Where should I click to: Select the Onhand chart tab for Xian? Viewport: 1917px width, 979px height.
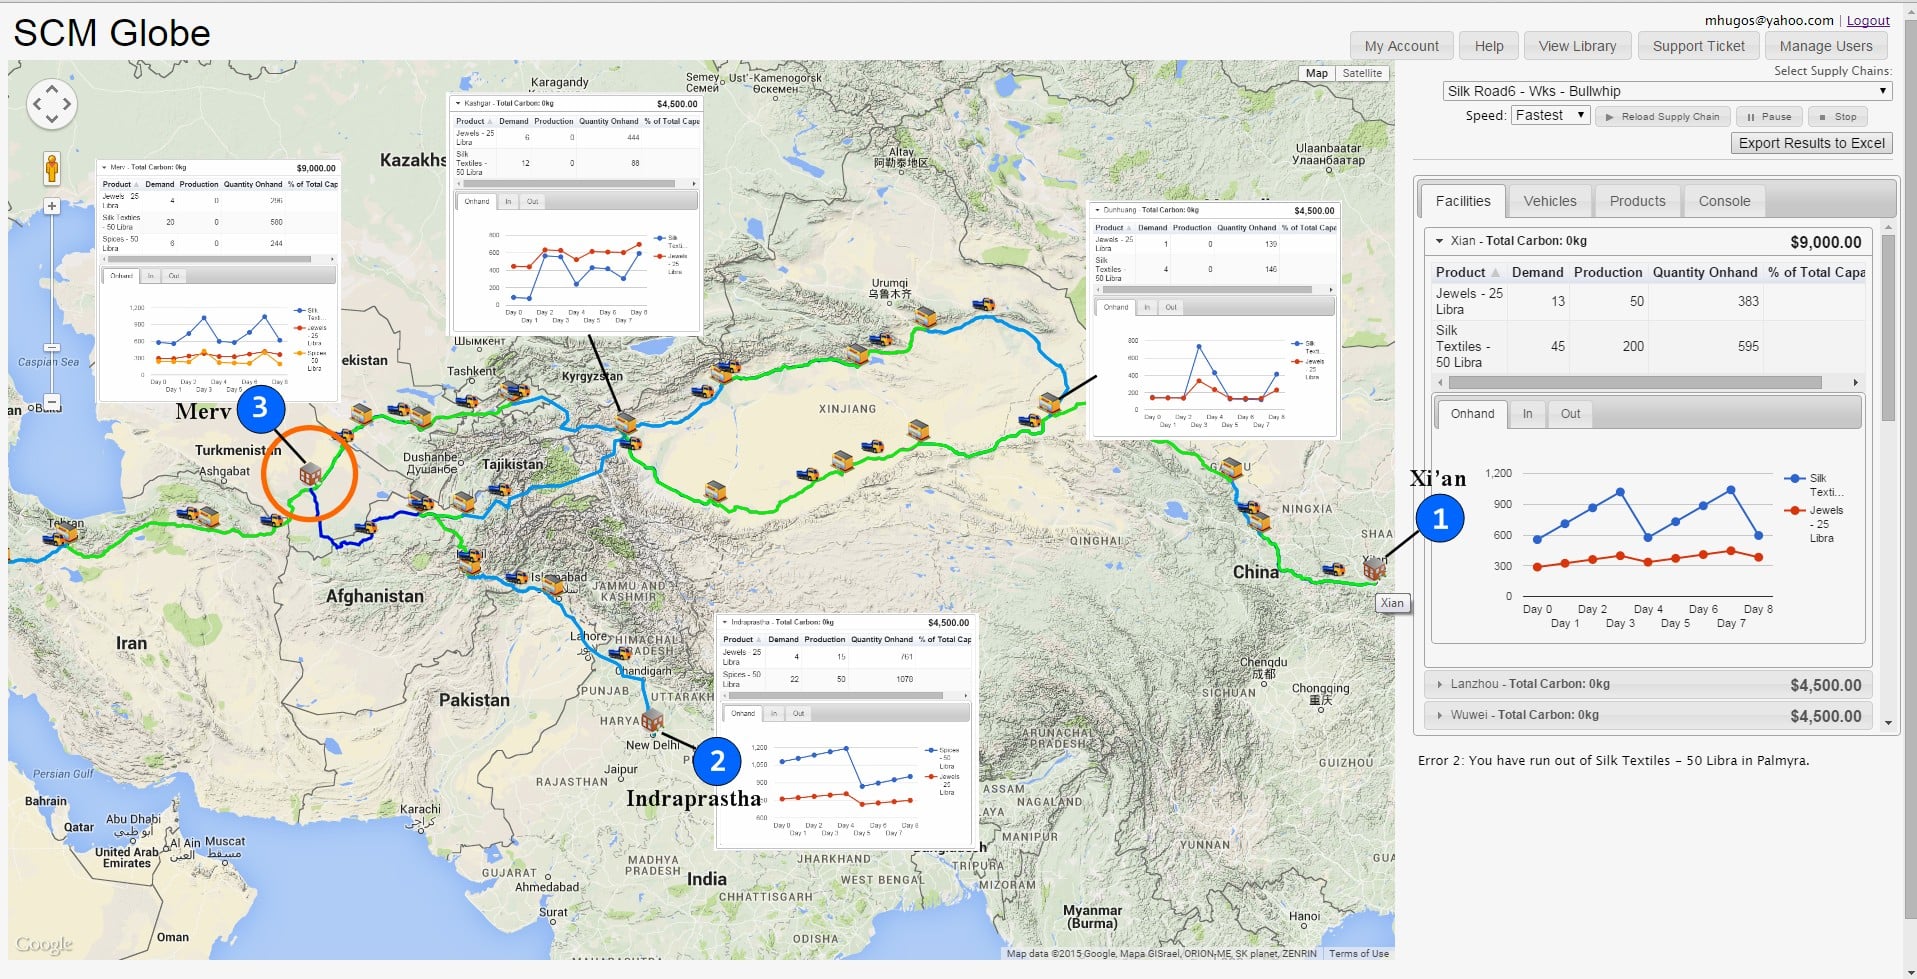pyautogui.click(x=1472, y=414)
